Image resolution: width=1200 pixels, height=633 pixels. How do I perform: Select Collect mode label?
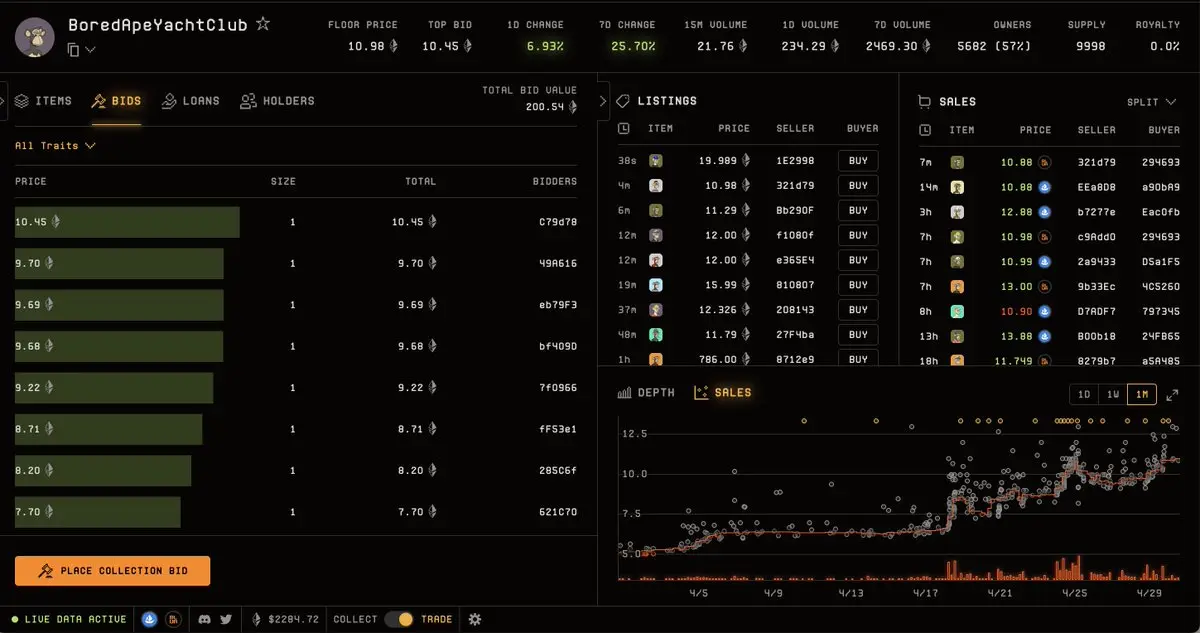tap(355, 619)
